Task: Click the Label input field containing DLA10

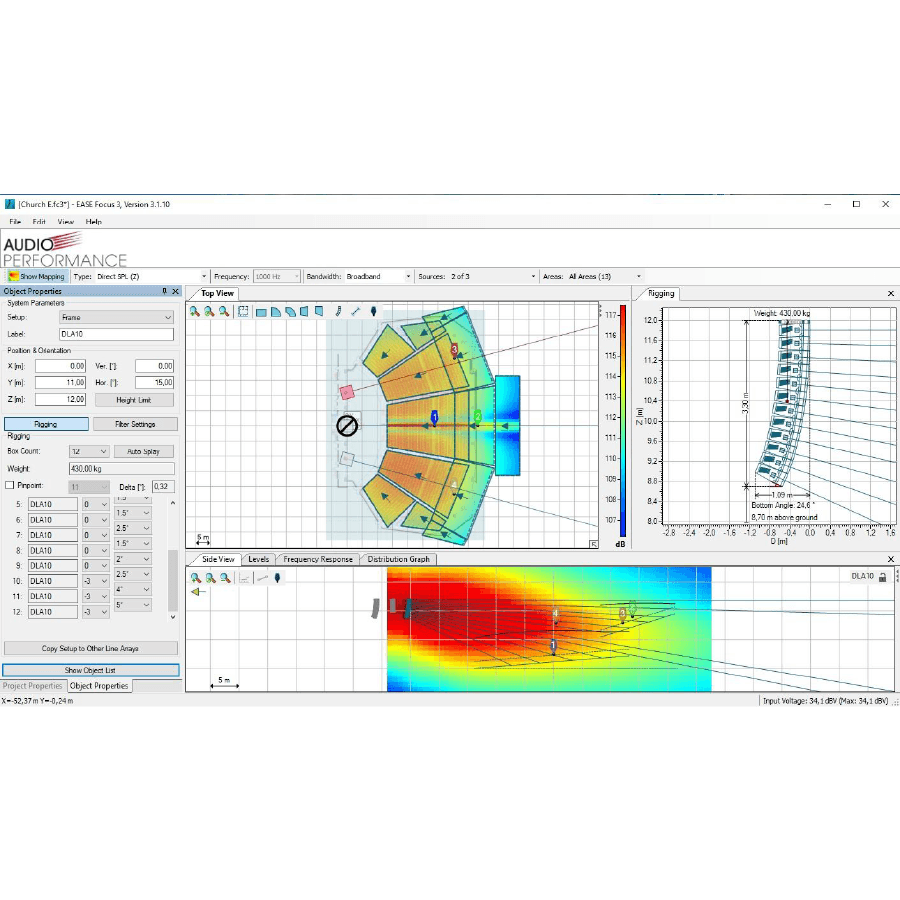Action: click(x=116, y=334)
